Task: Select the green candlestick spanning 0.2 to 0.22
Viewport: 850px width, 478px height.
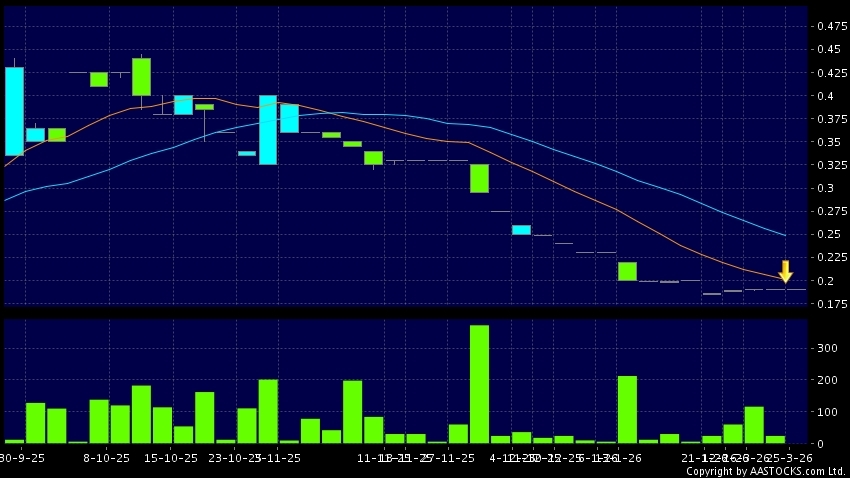Action: [x=627, y=271]
